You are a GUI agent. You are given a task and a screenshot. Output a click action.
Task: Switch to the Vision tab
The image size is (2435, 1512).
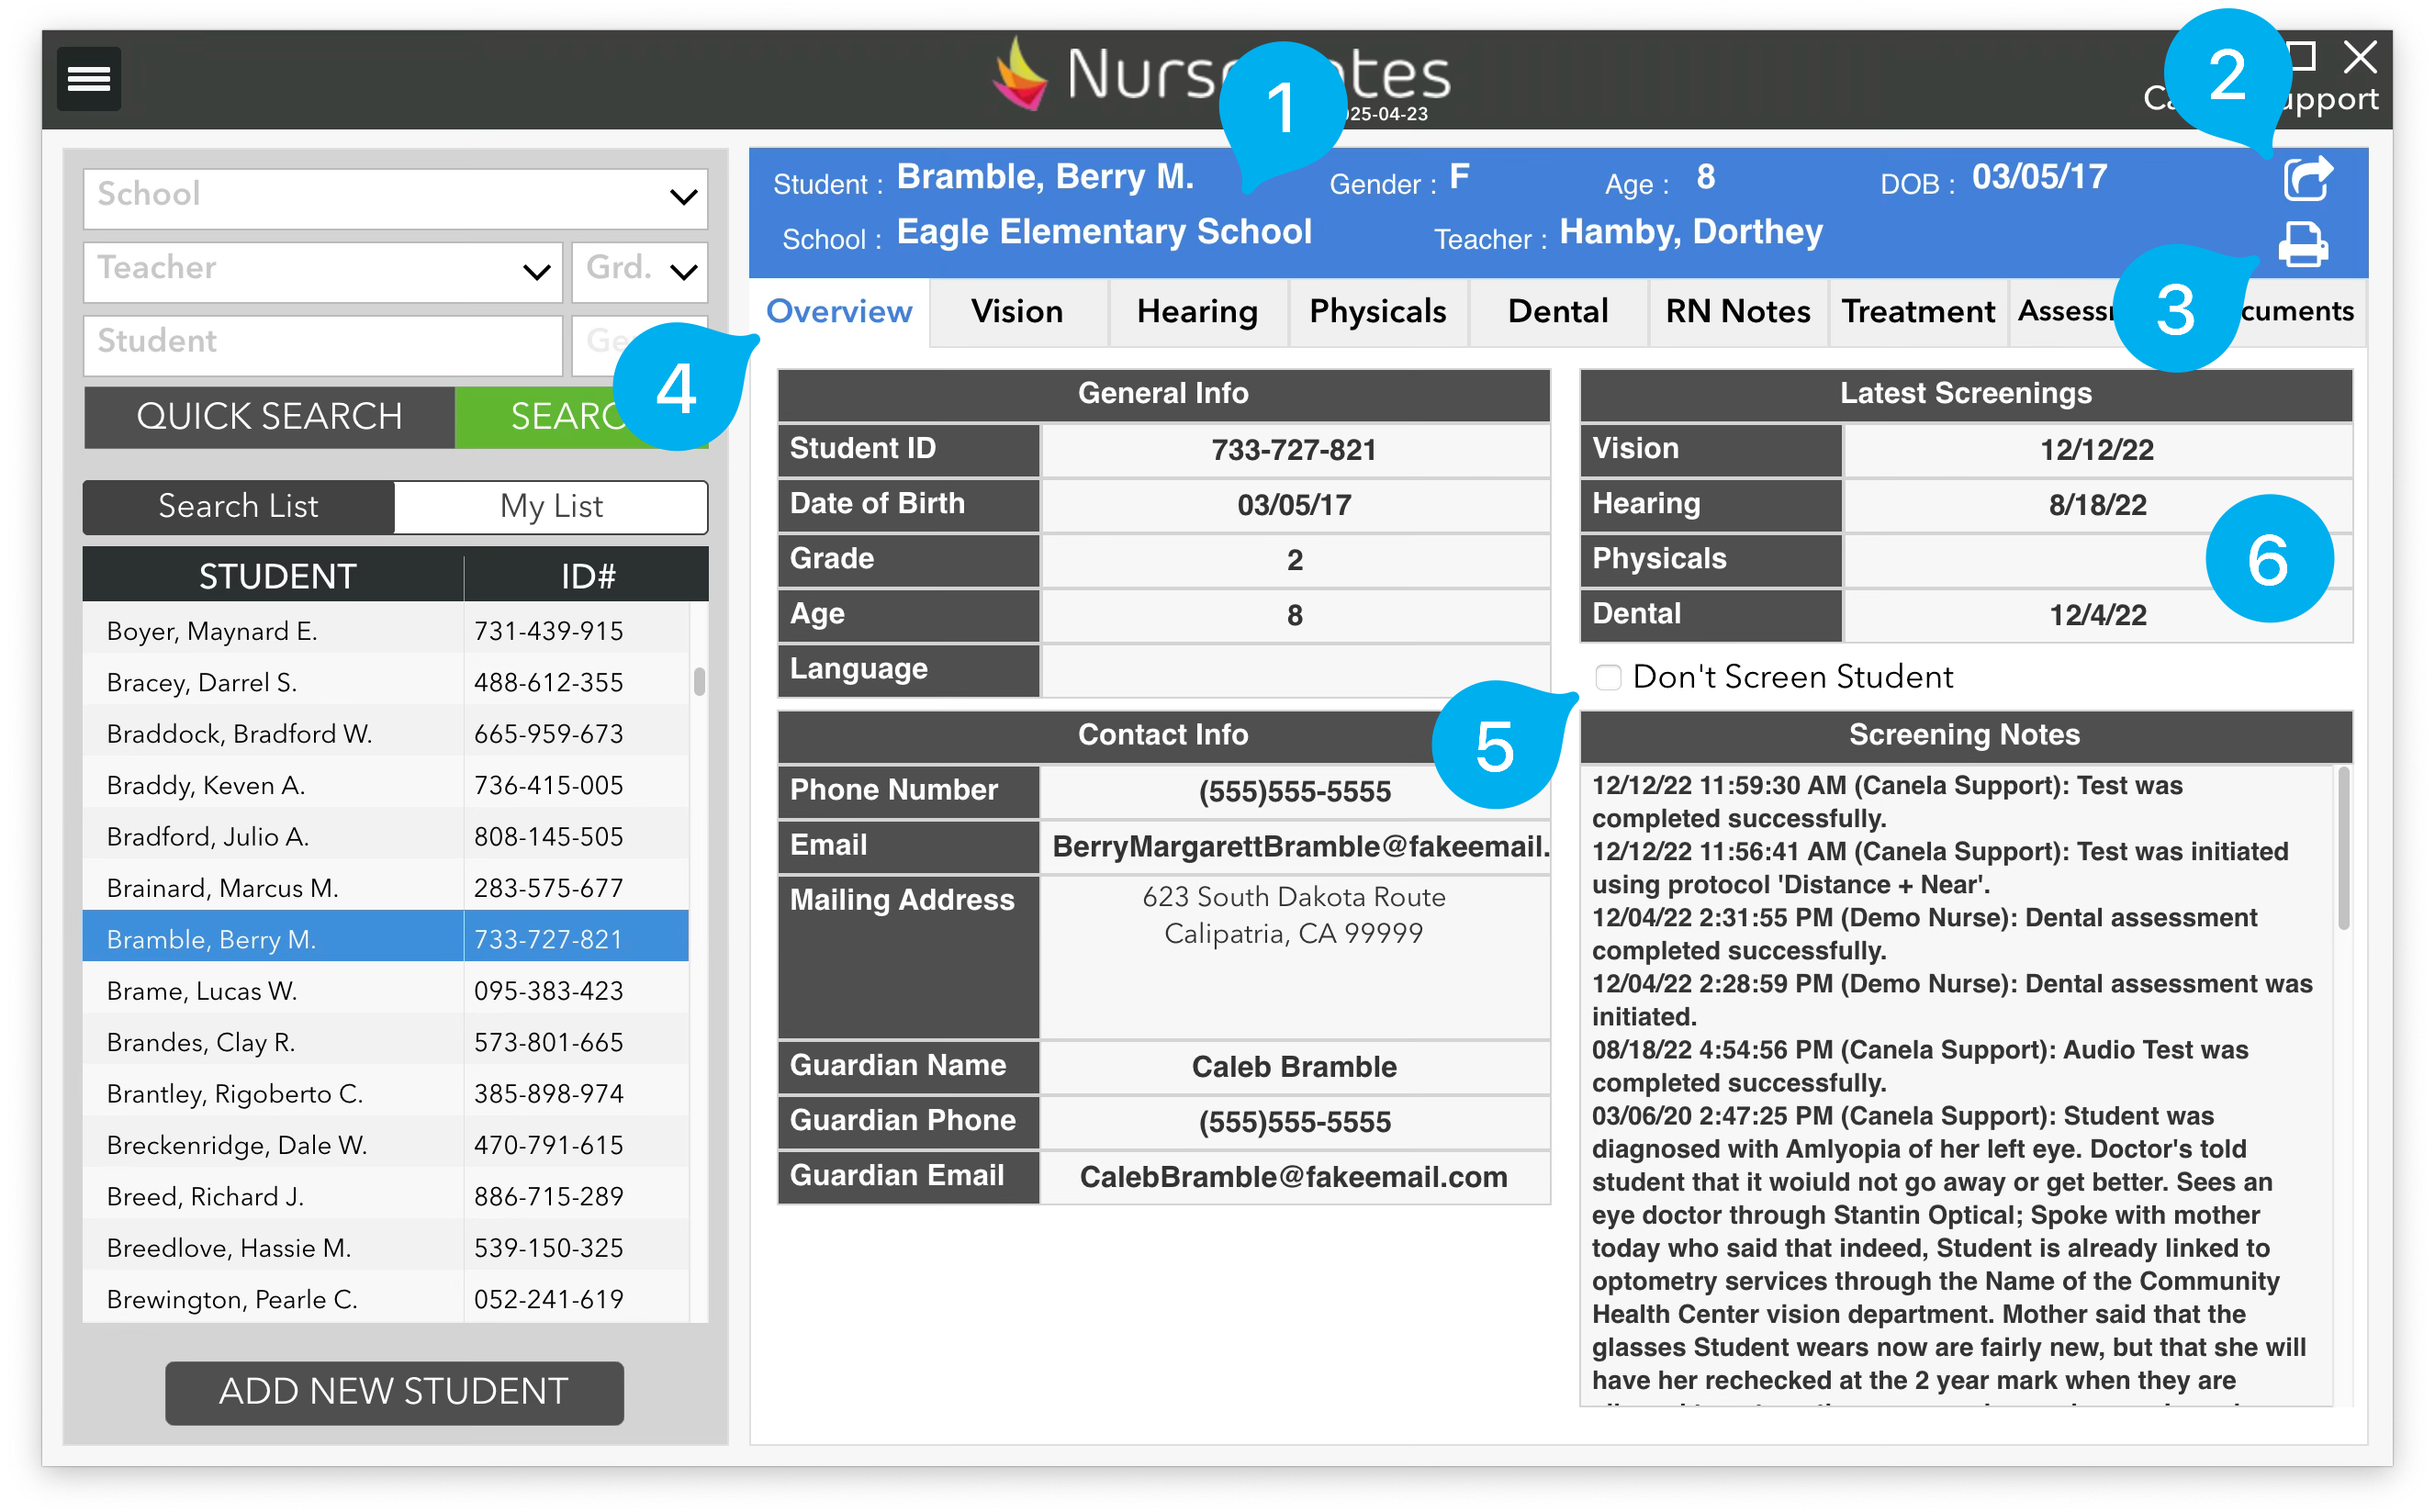pos(1017,312)
